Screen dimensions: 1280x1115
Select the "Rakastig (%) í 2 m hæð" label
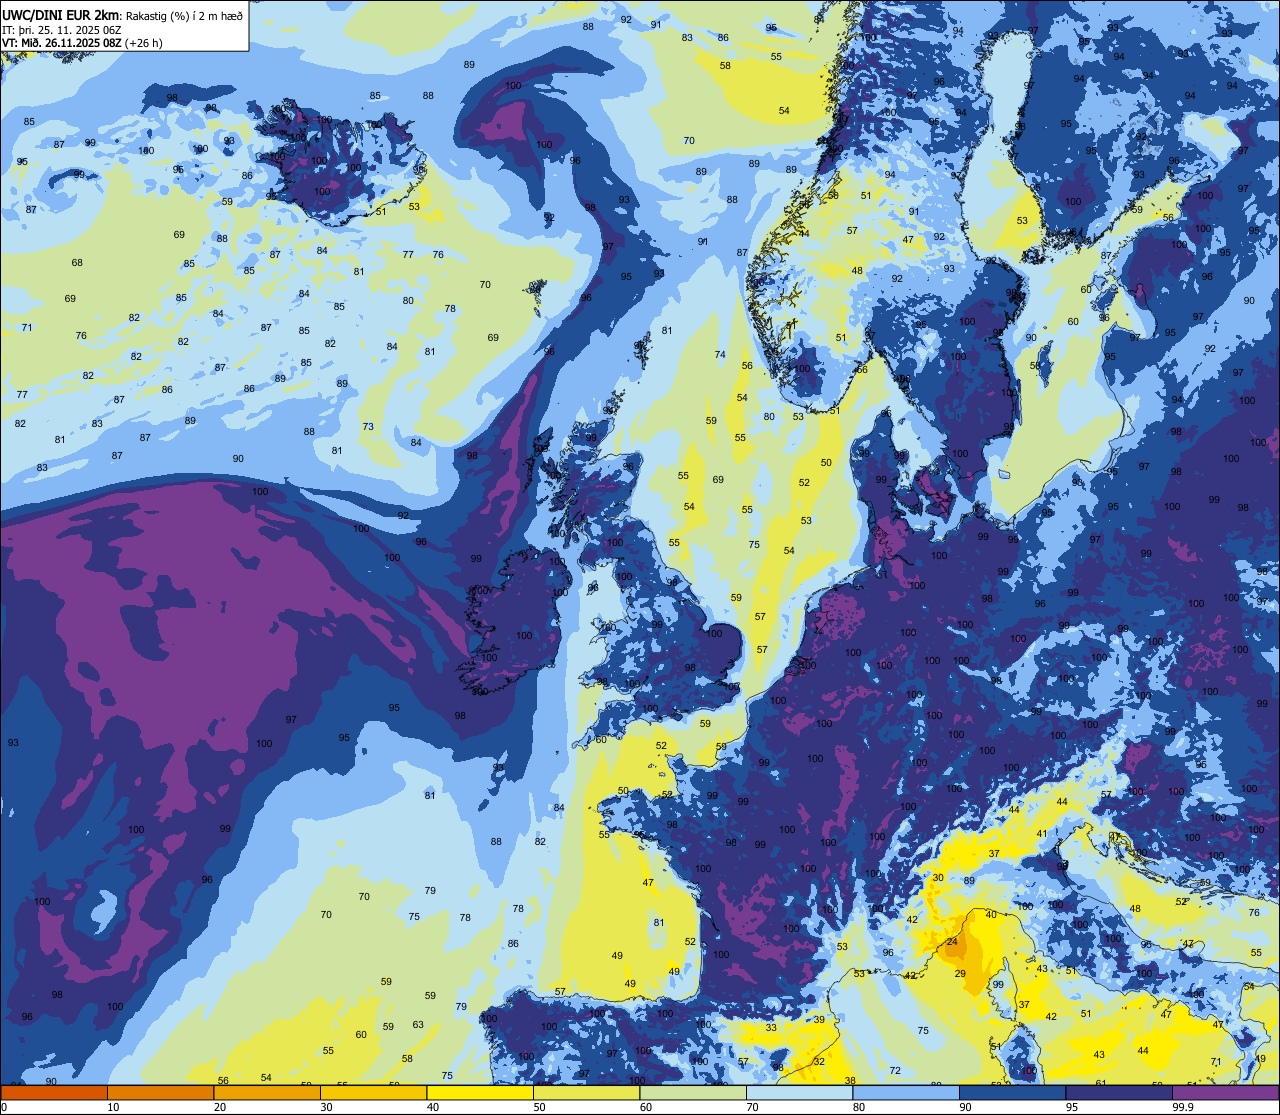coord(185,15)
